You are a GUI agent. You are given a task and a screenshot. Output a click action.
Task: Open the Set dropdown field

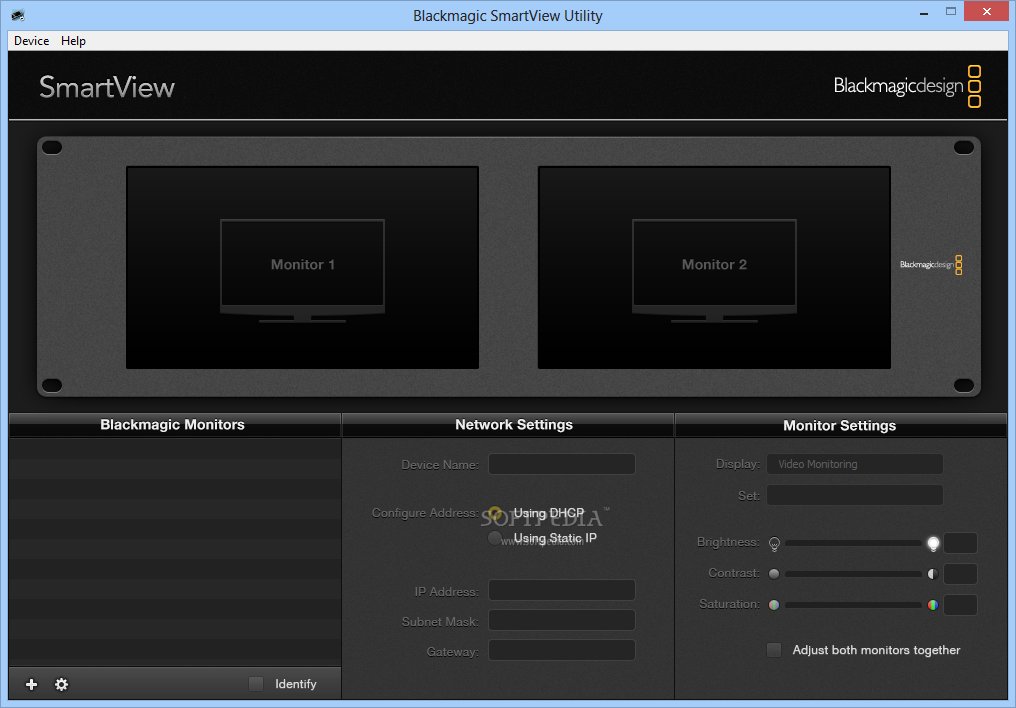tap(855, 496)
